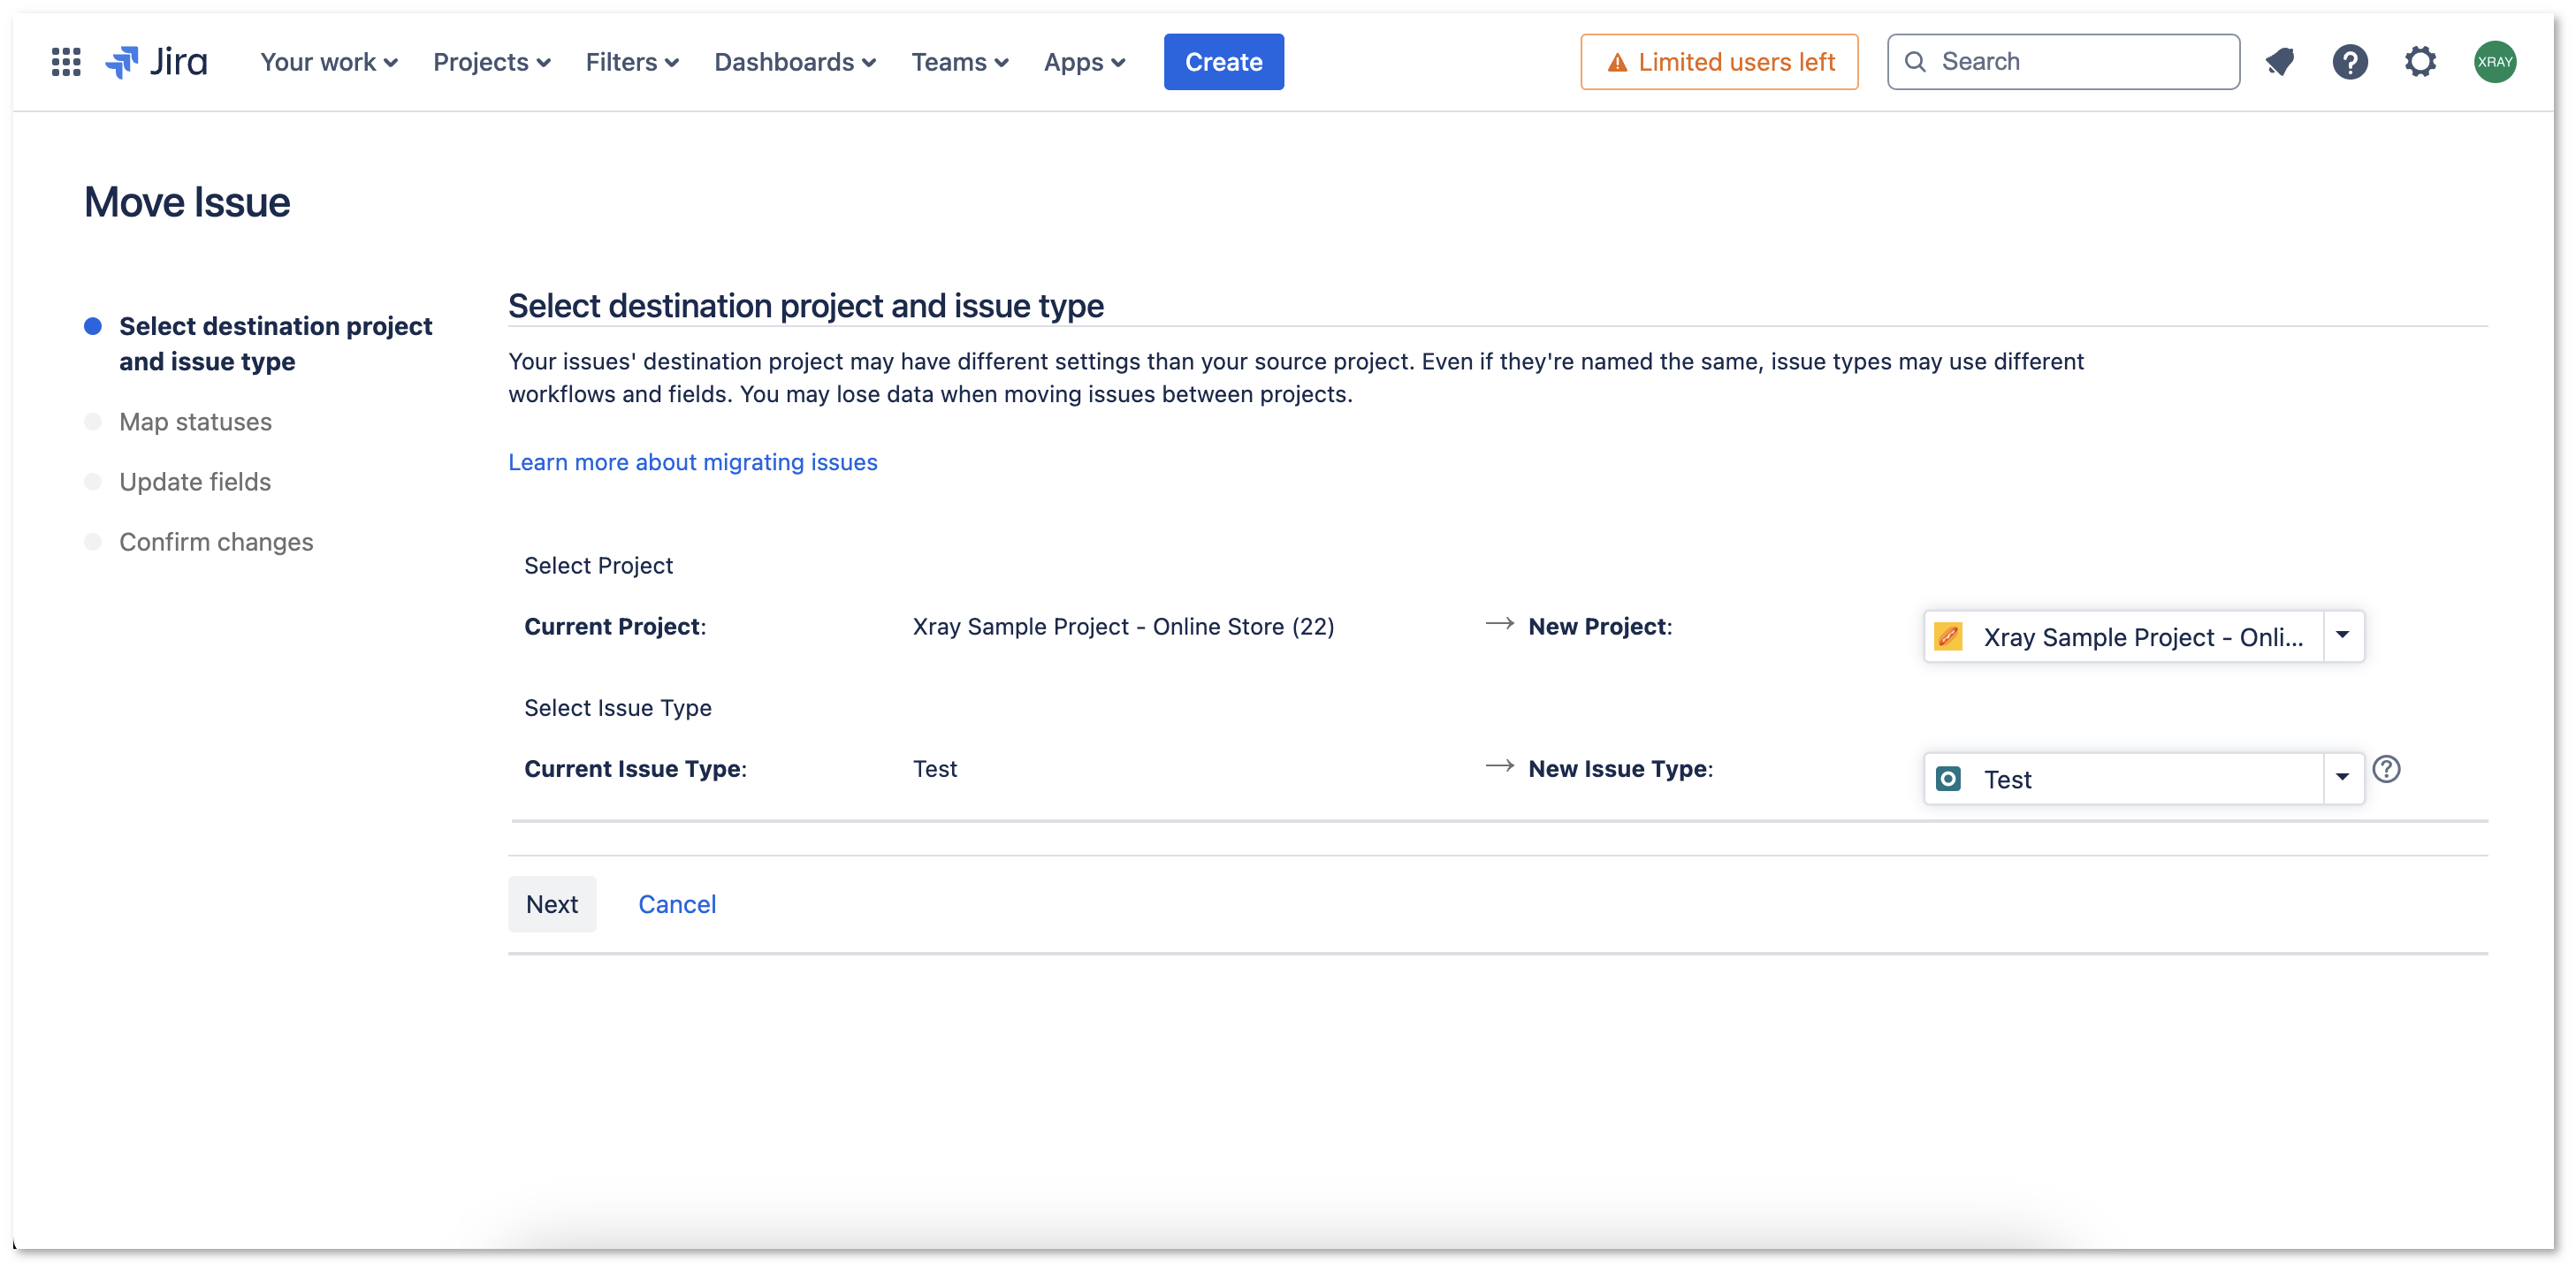Expand the New Issue Type dropdown arrow

coord(2343,778)
